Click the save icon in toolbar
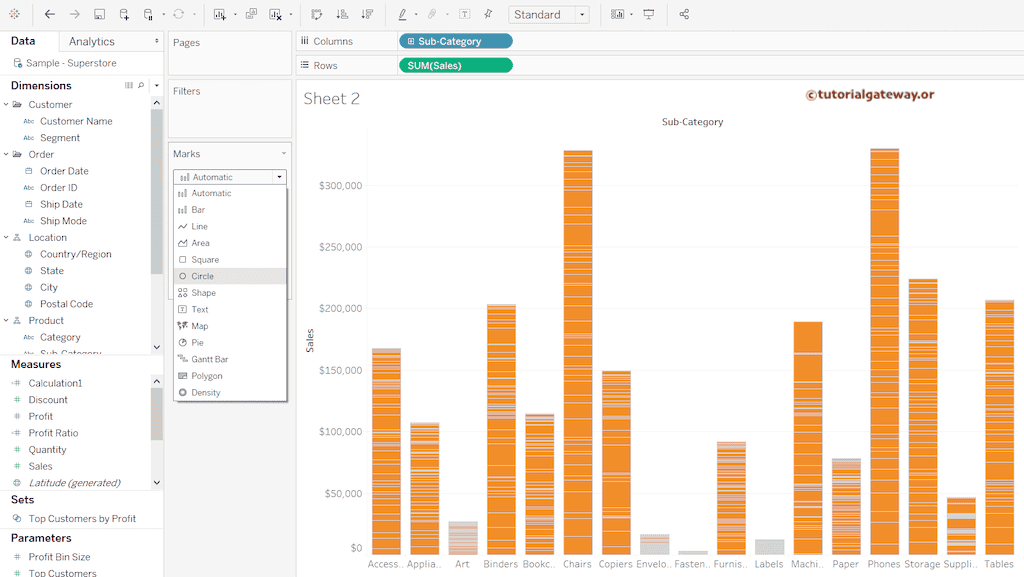The image size is (1024, 577). click(x=99, y=15)
